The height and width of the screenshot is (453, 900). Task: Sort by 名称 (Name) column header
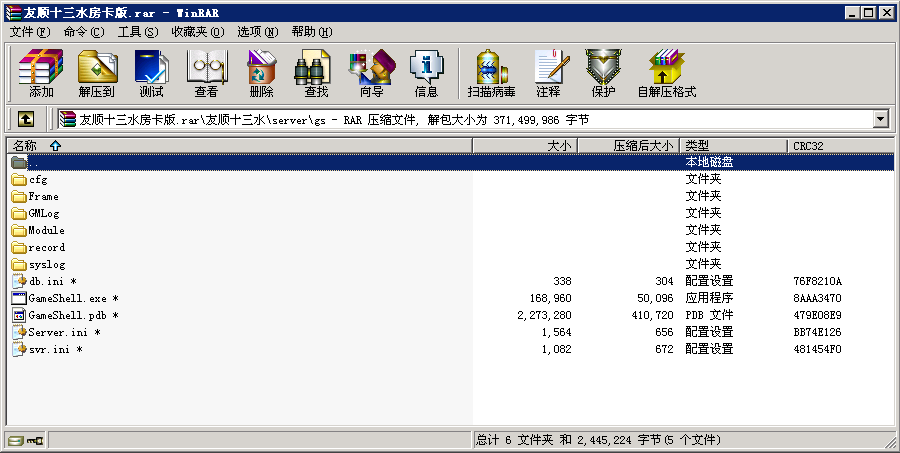click(25, 145)
